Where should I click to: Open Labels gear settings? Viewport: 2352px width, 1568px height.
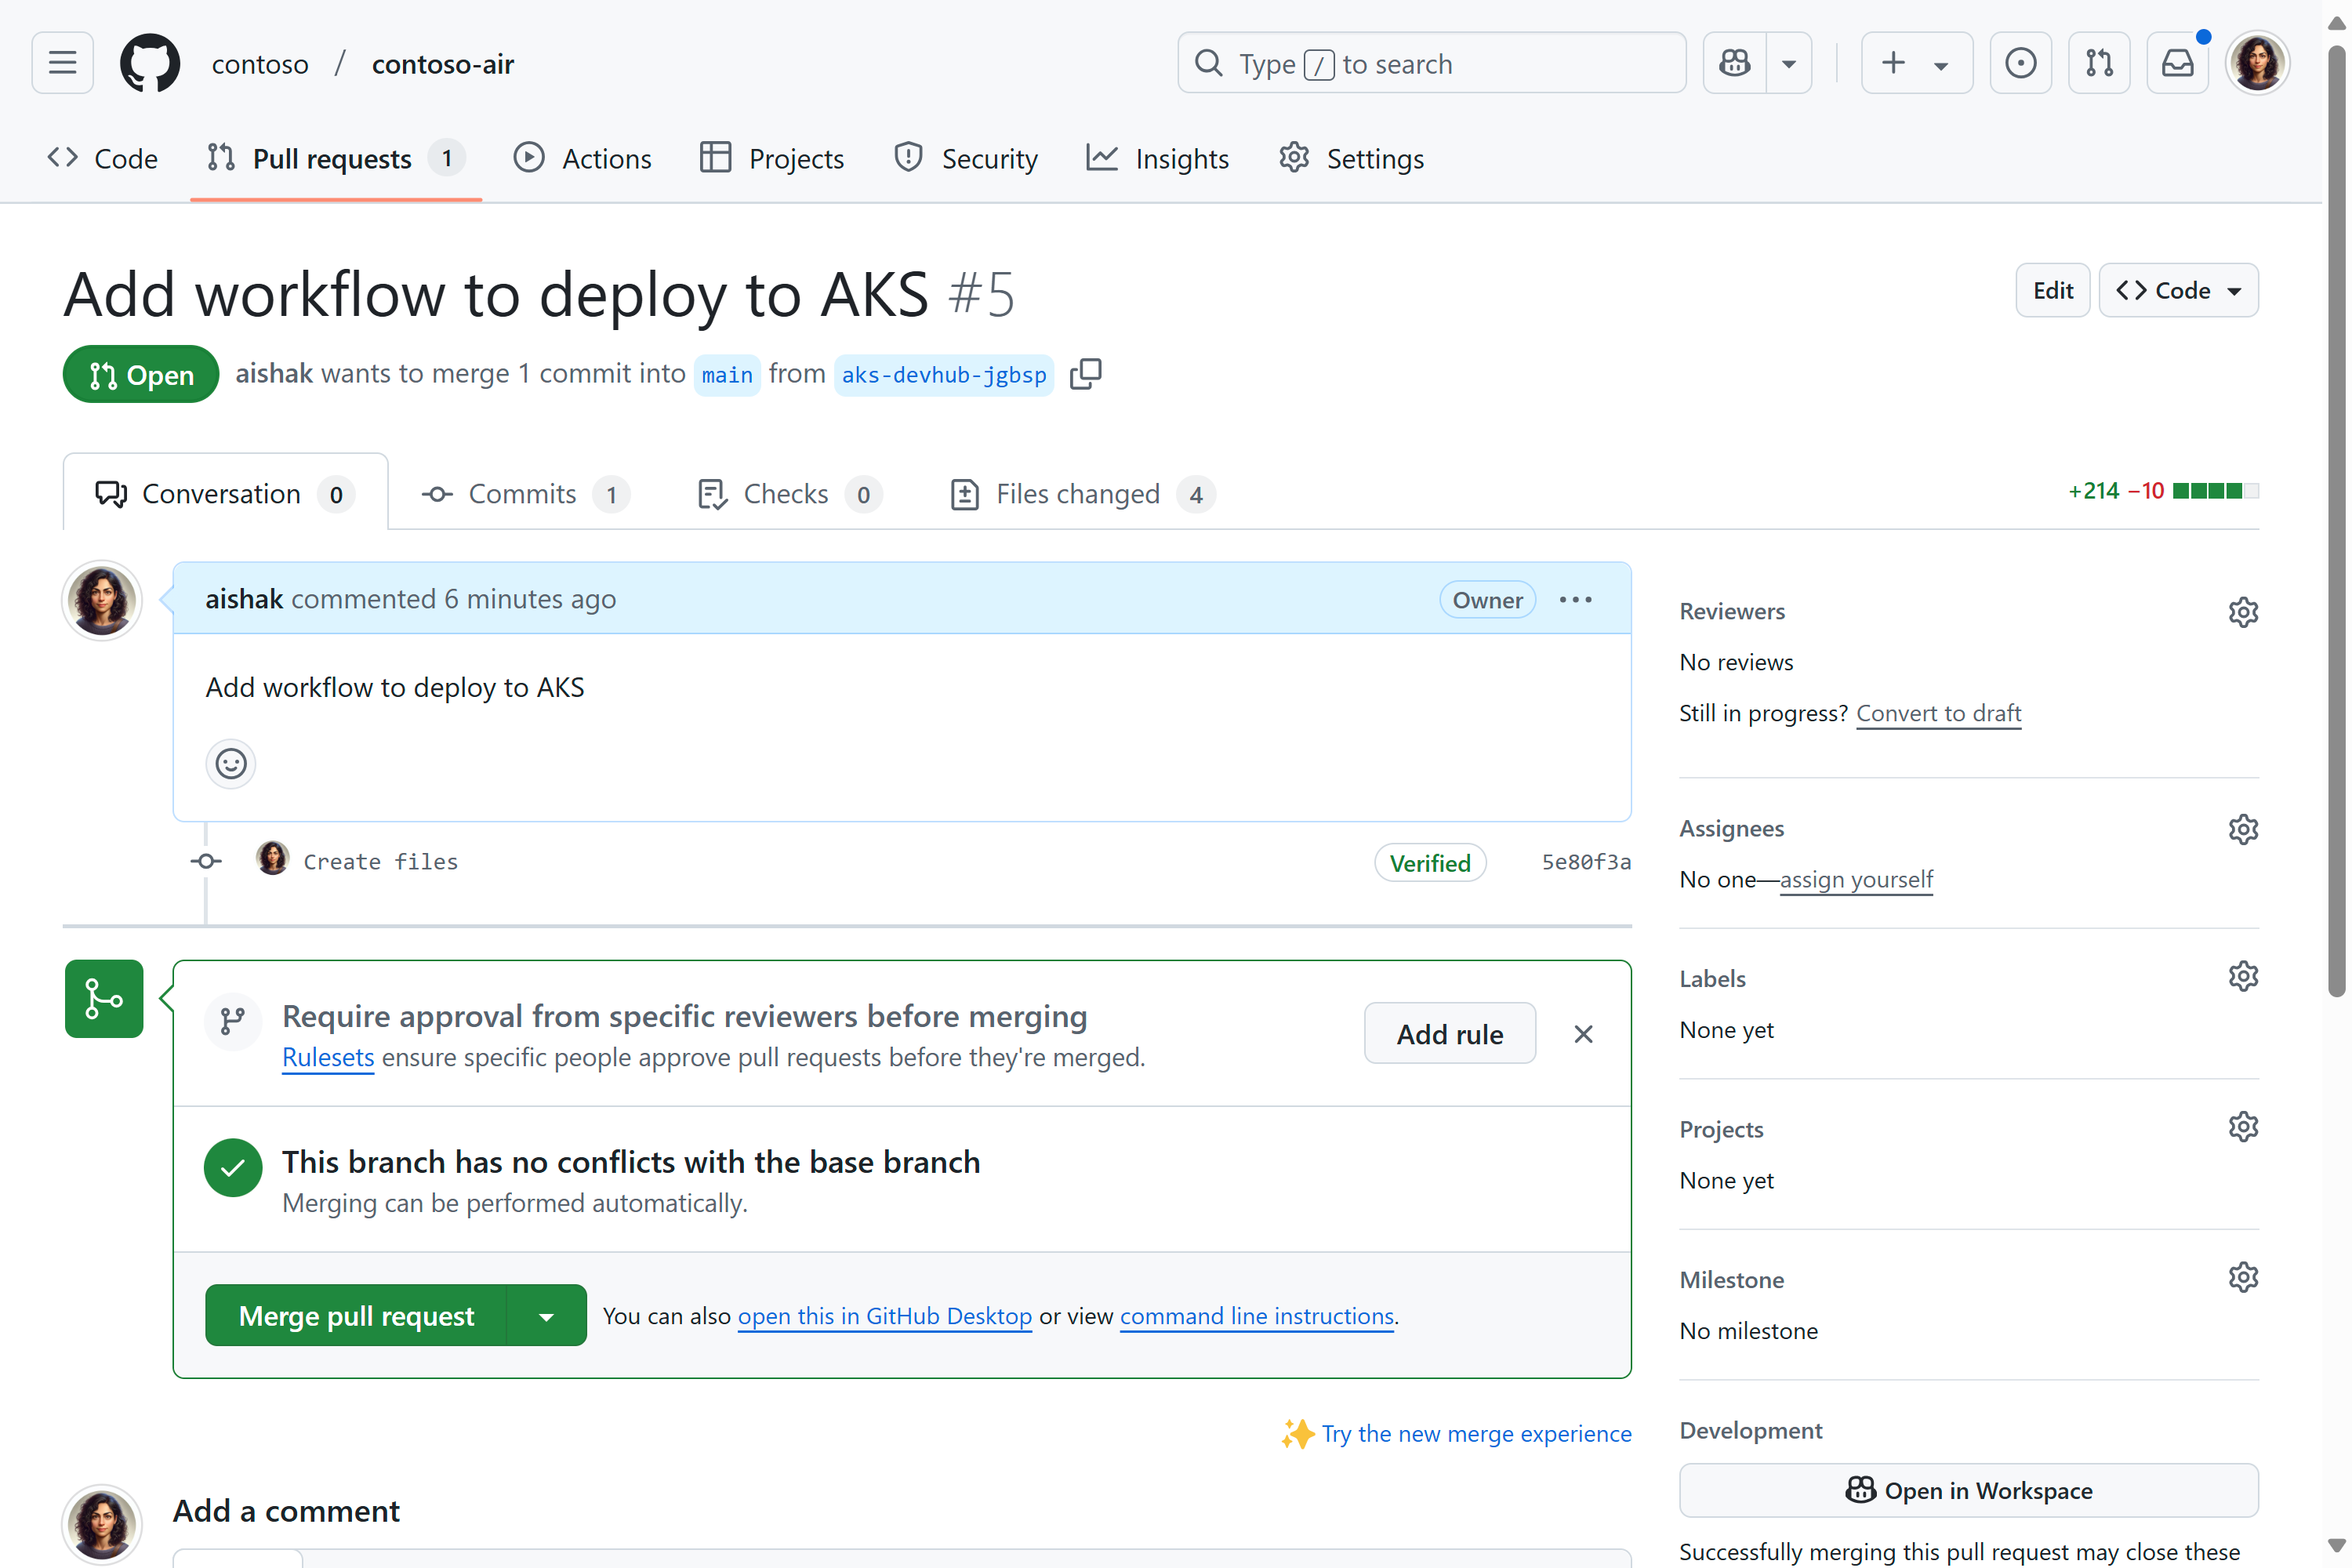pyautogui.click(x=2243, y=977)
